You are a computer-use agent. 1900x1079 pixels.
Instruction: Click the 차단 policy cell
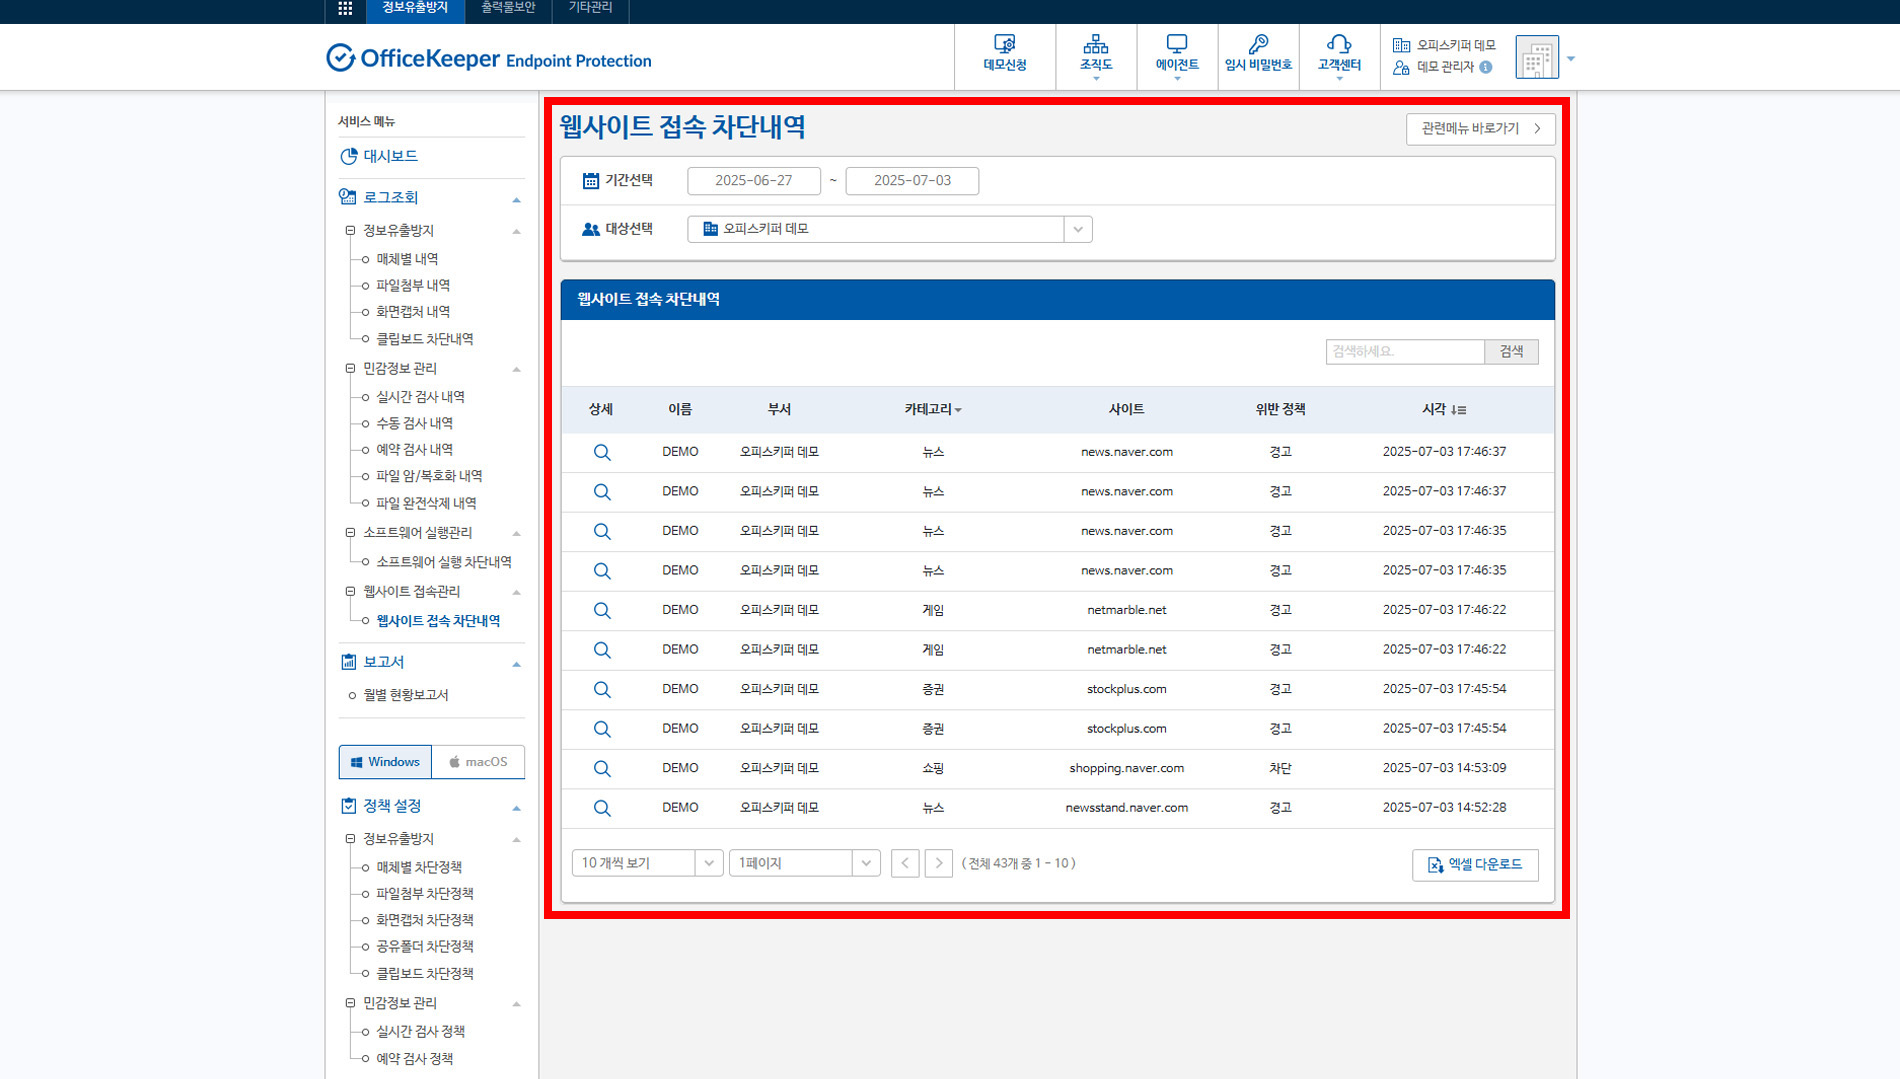click(1280, 768)
